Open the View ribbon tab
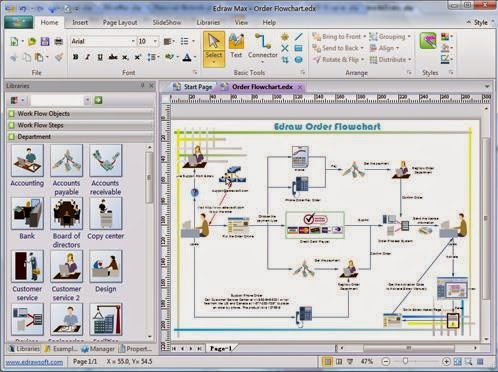Image resolution: width=498 pixels, height=372 pixels. [241, 22]
